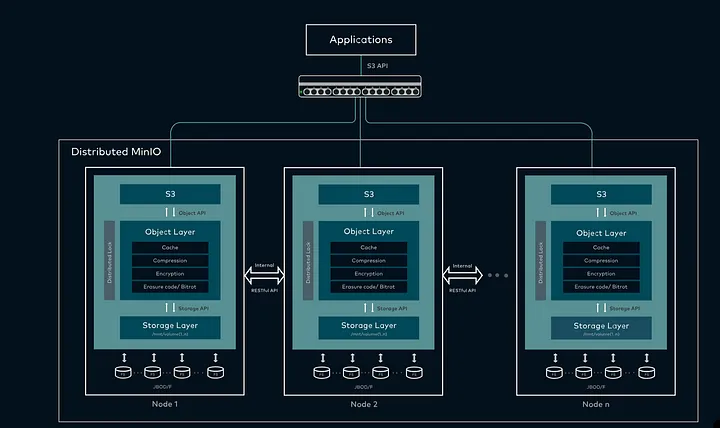
Task: Click the Encryption row in Node 2
Action: pos(369,274)
